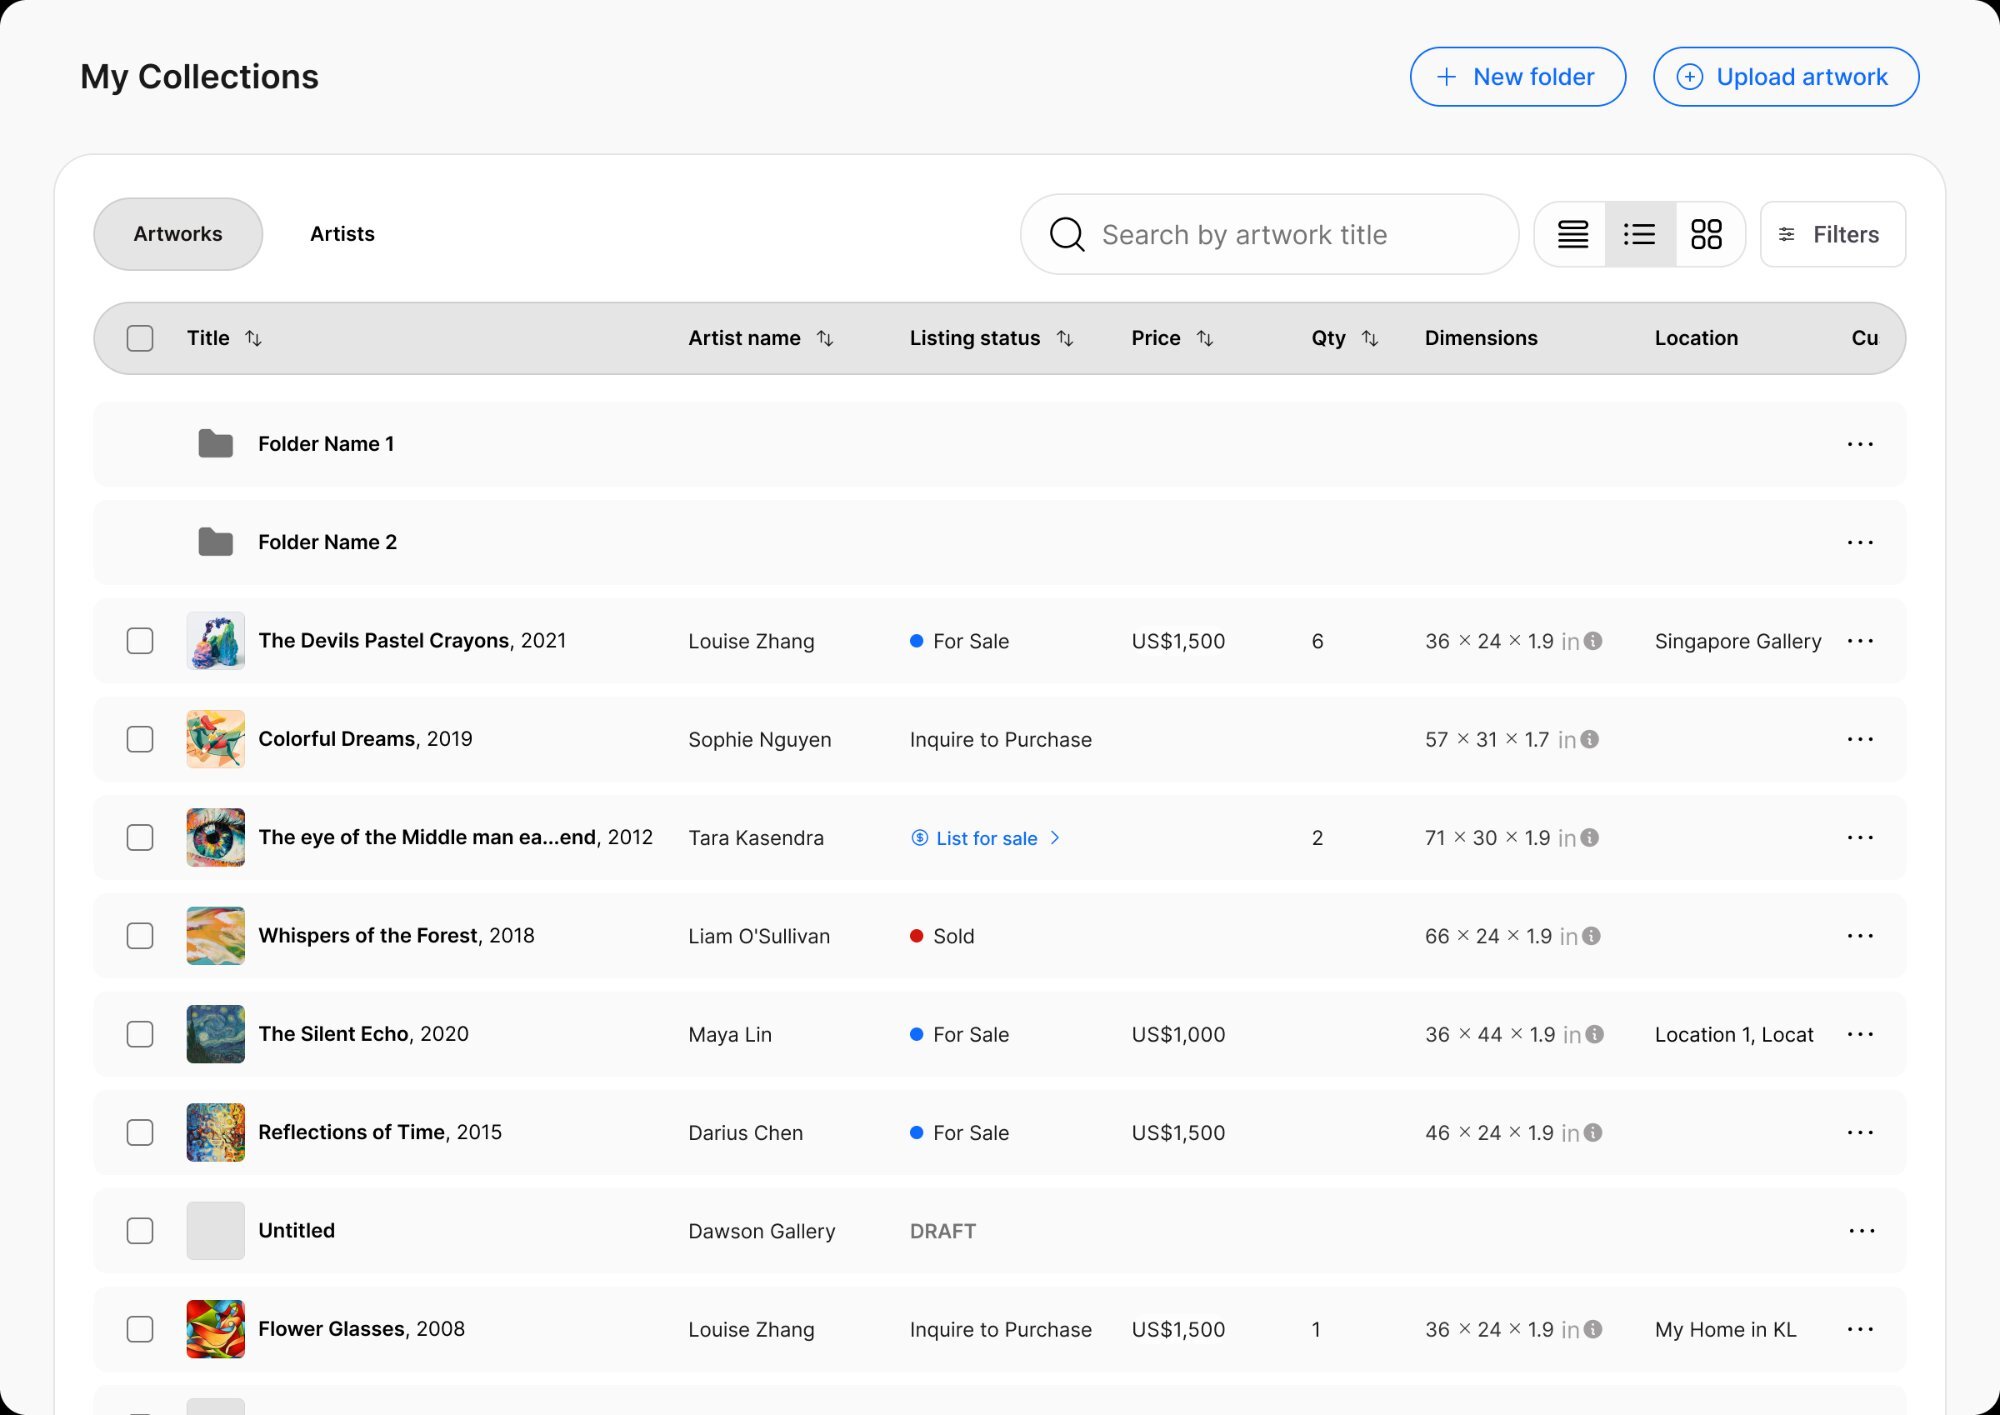This screenshot has width=2000, height=1415.
Task: Tick the checkbox for Flower Glasses
Action: 140,1330
